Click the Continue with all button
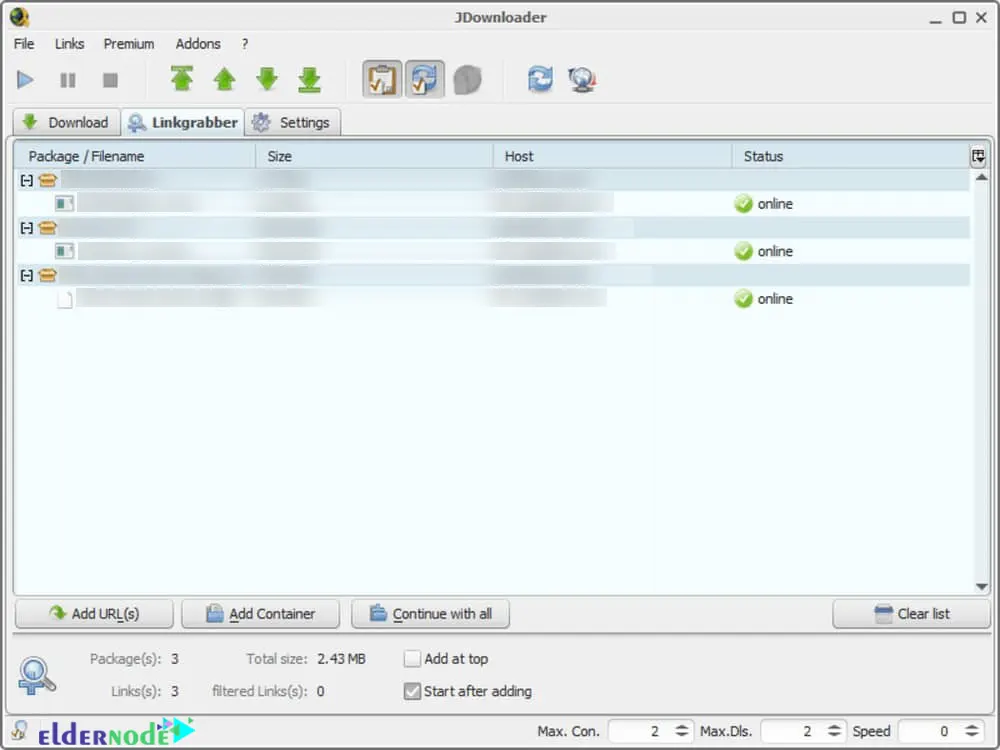Screen dimensions: 1000x750 [x=430, y=613]
